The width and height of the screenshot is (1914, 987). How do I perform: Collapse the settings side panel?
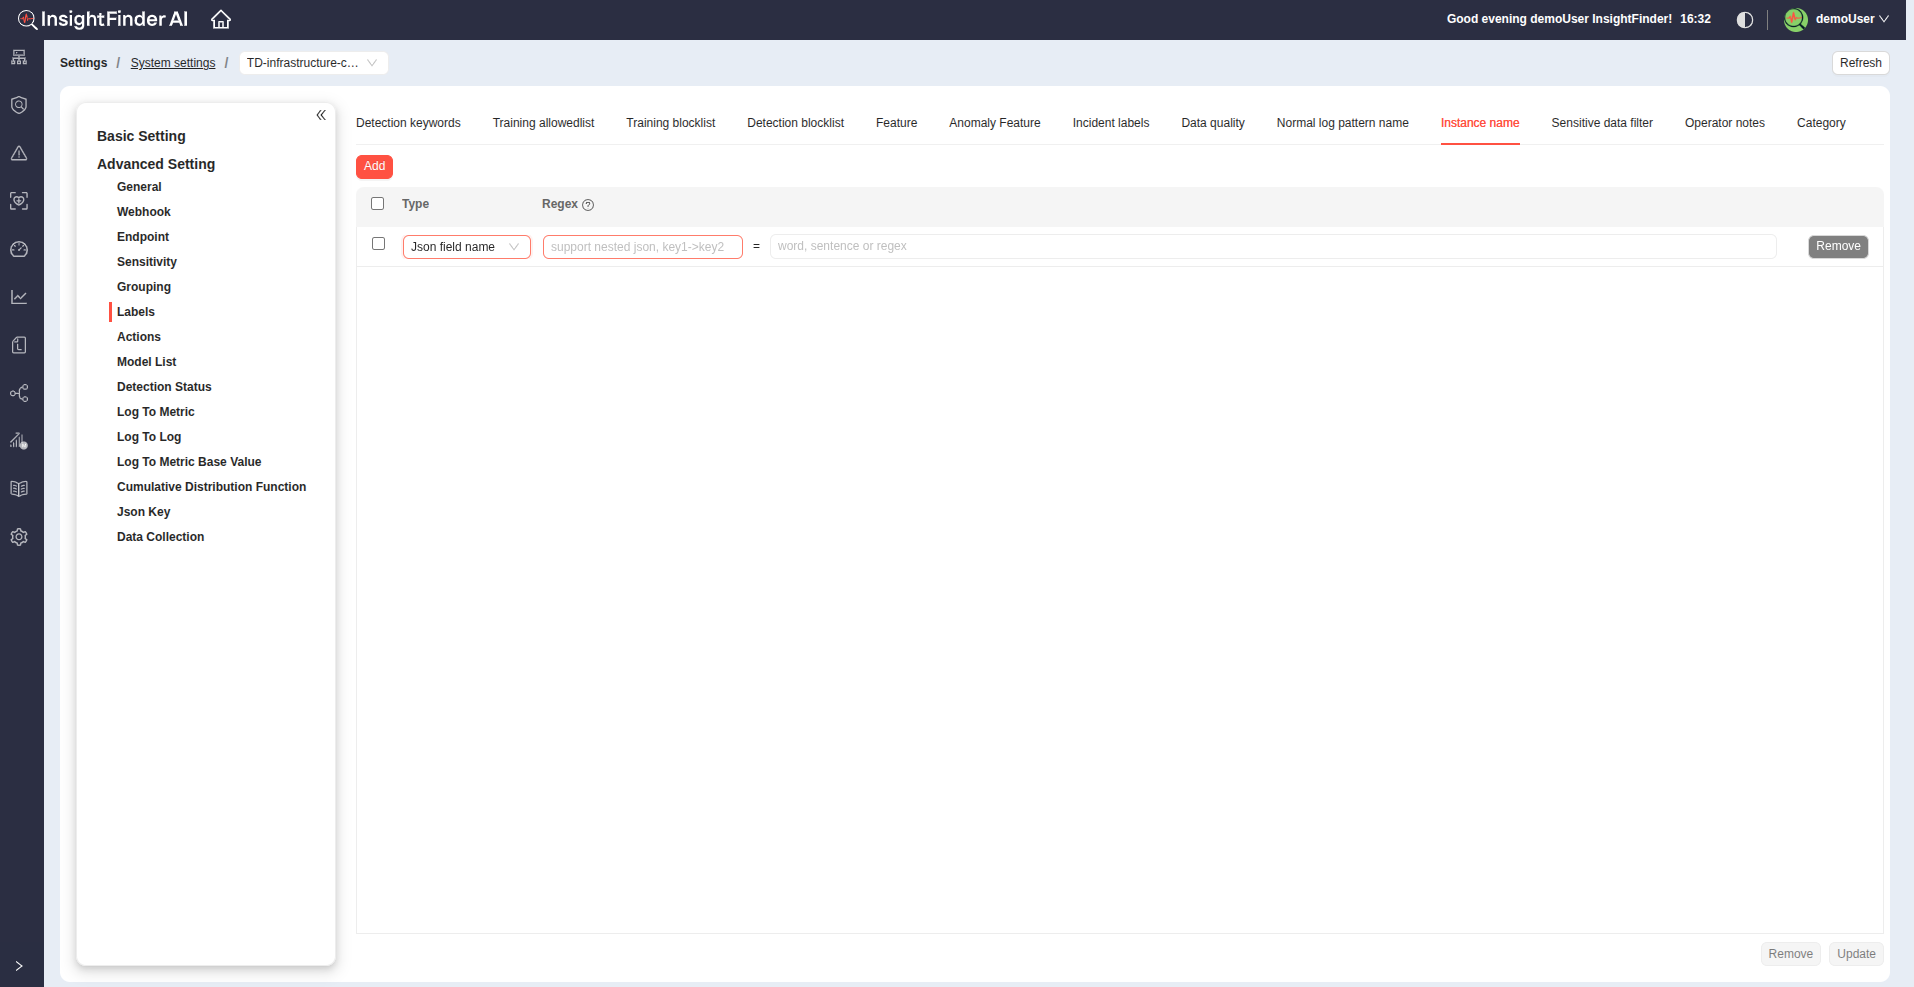(x=321, y=115)
